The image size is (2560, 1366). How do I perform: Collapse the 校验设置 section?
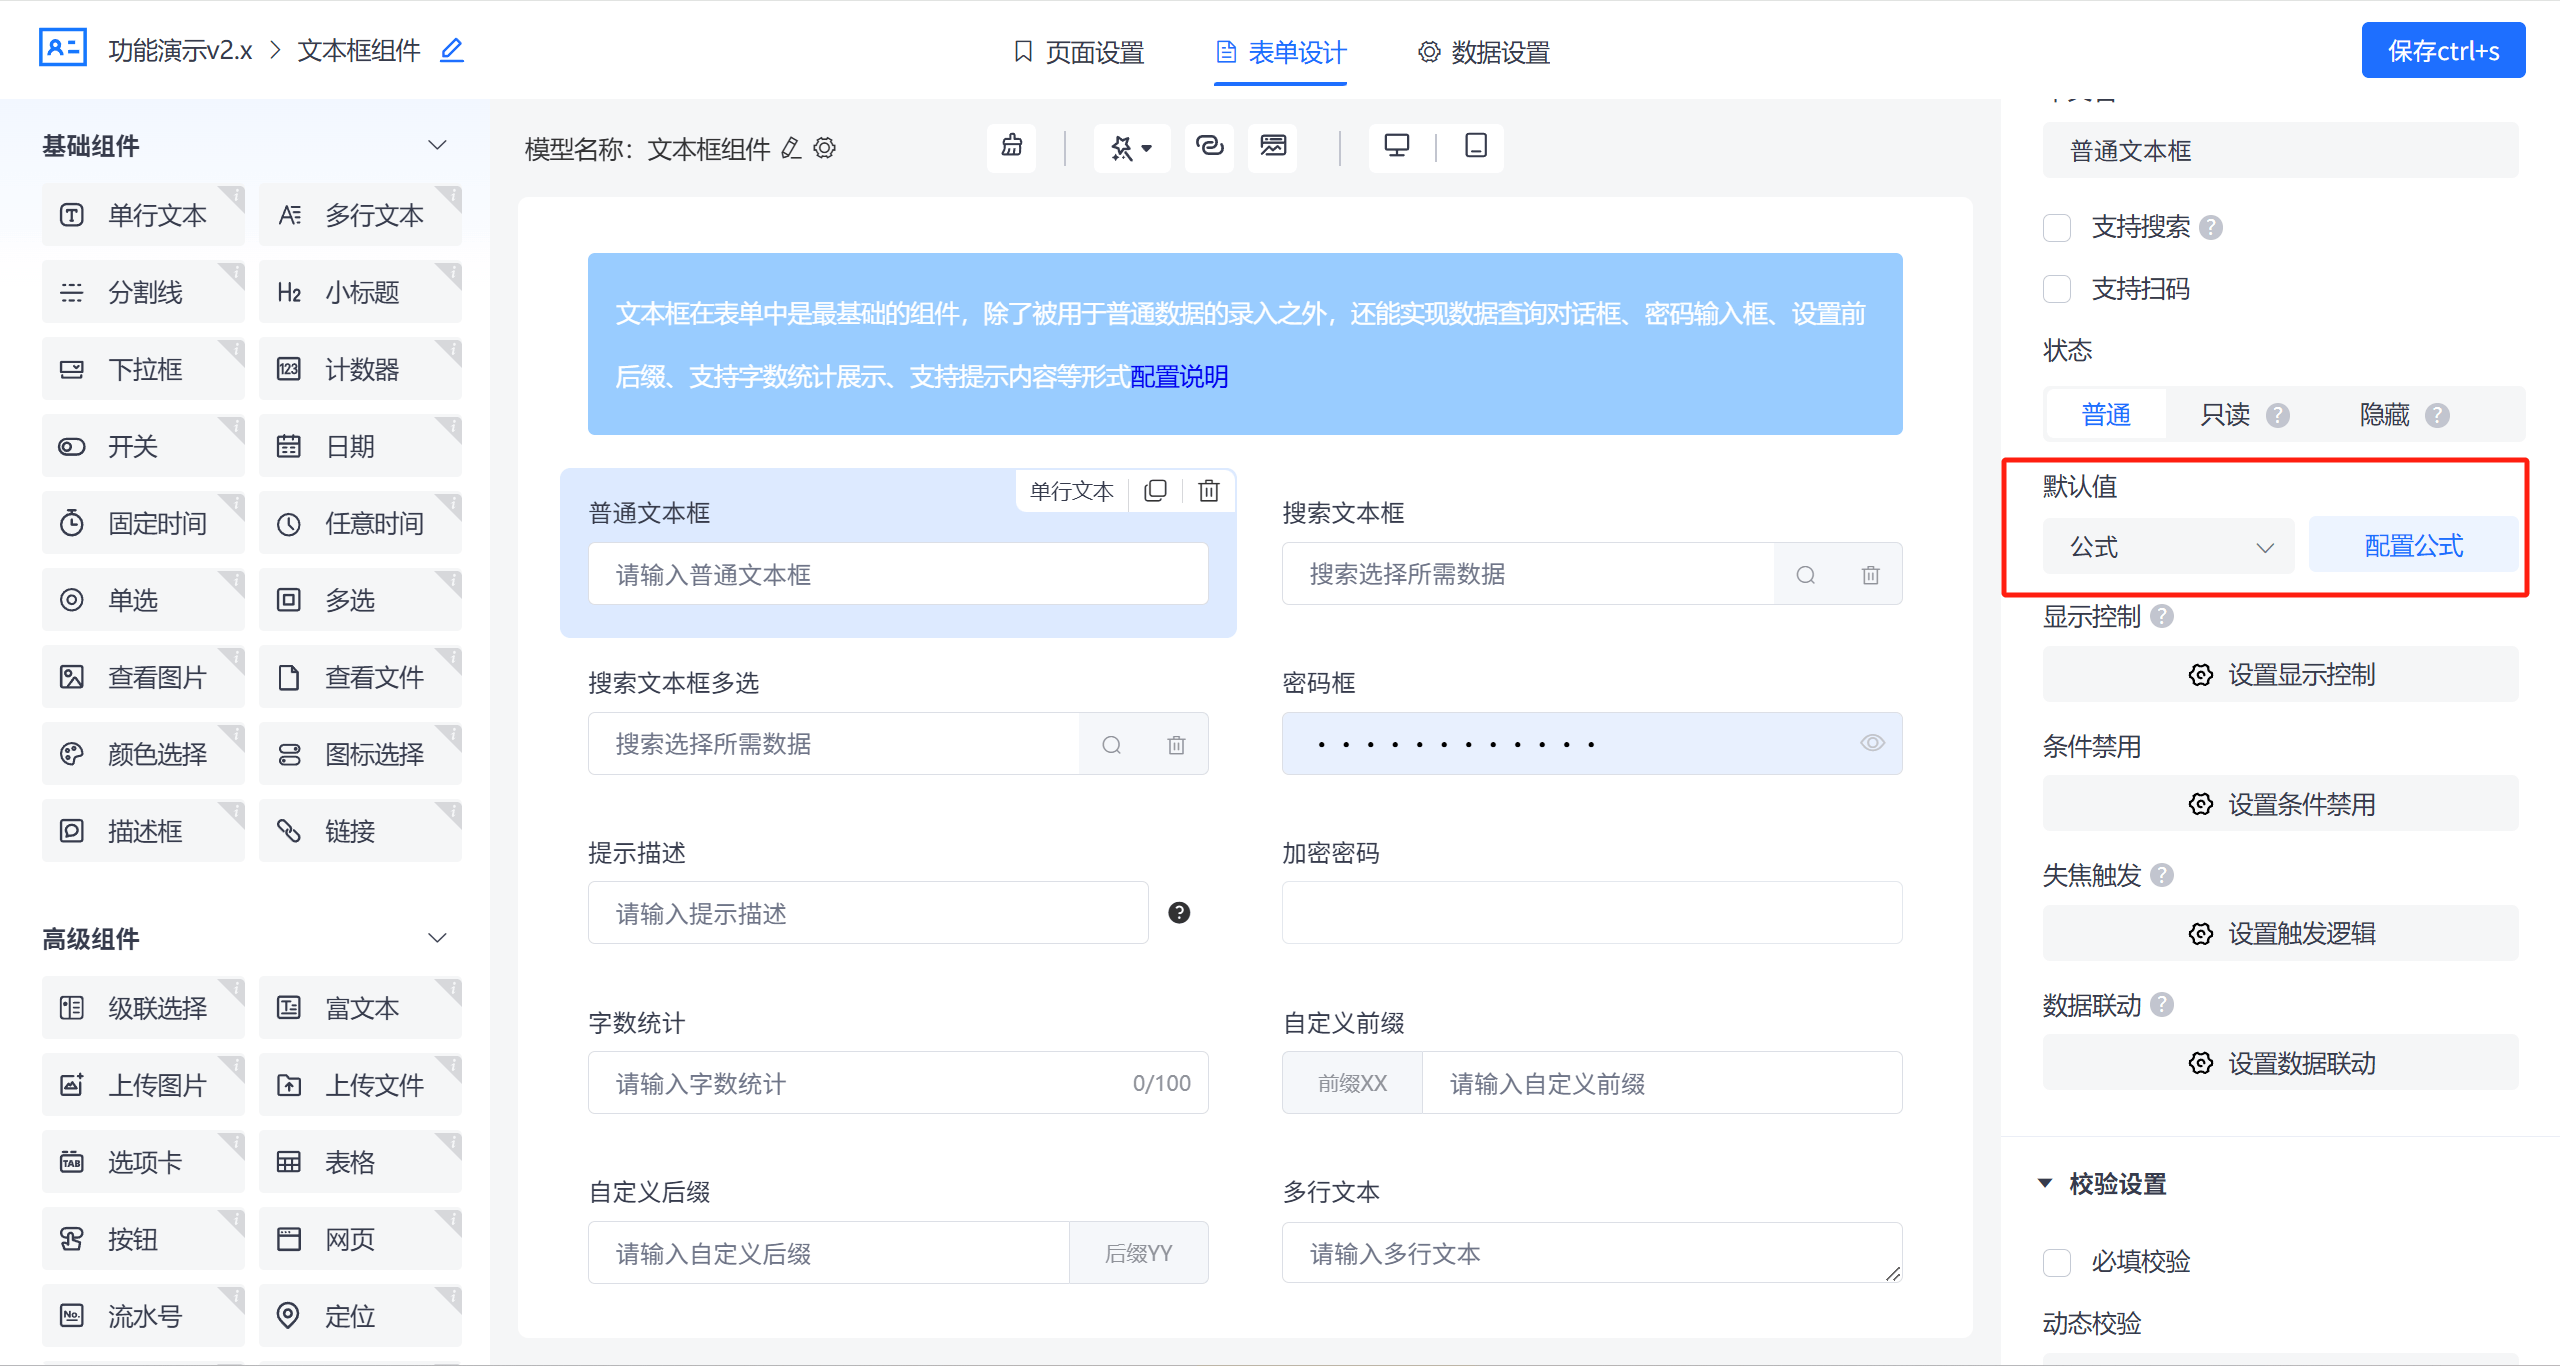[2045, 1183]
